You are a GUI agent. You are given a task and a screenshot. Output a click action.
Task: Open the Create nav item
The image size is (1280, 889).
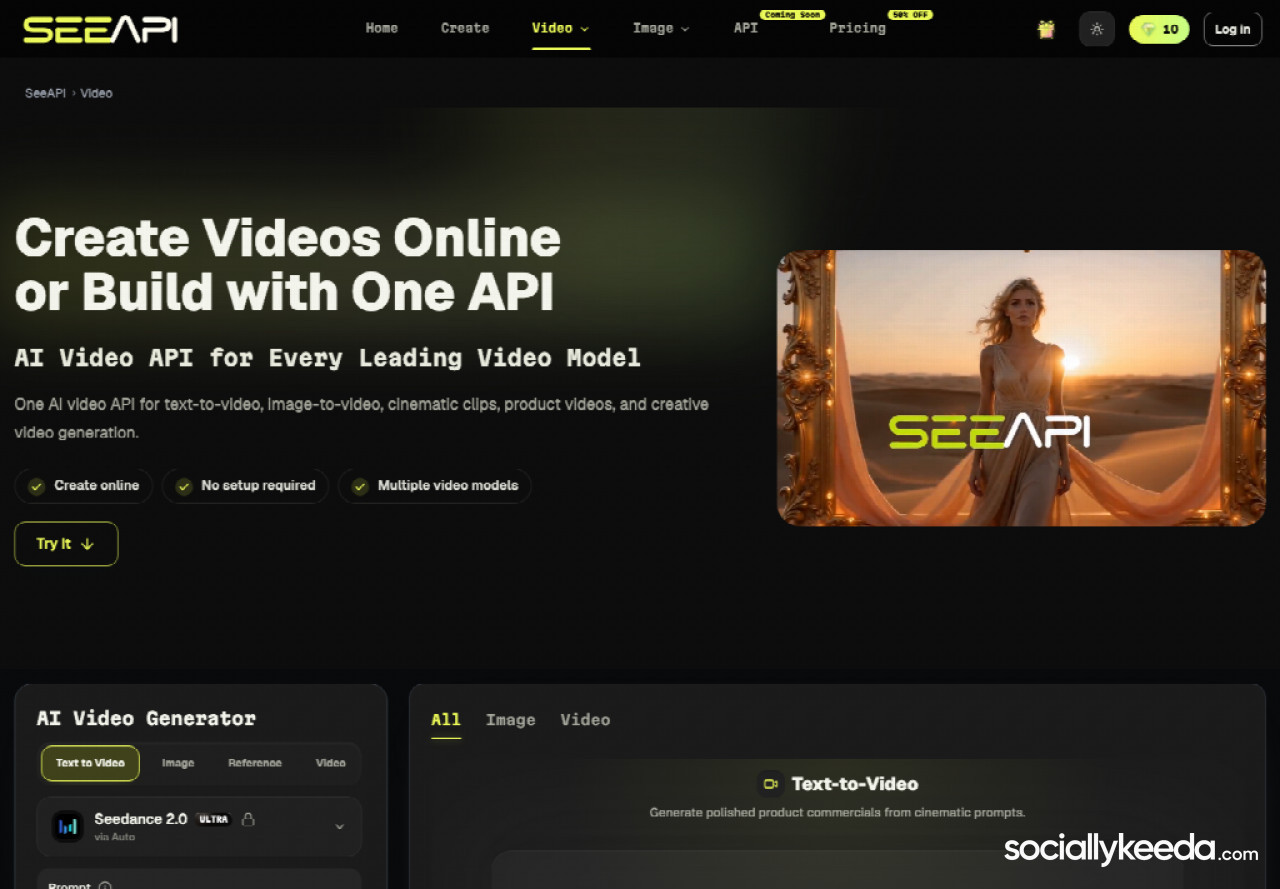(465, 28)
